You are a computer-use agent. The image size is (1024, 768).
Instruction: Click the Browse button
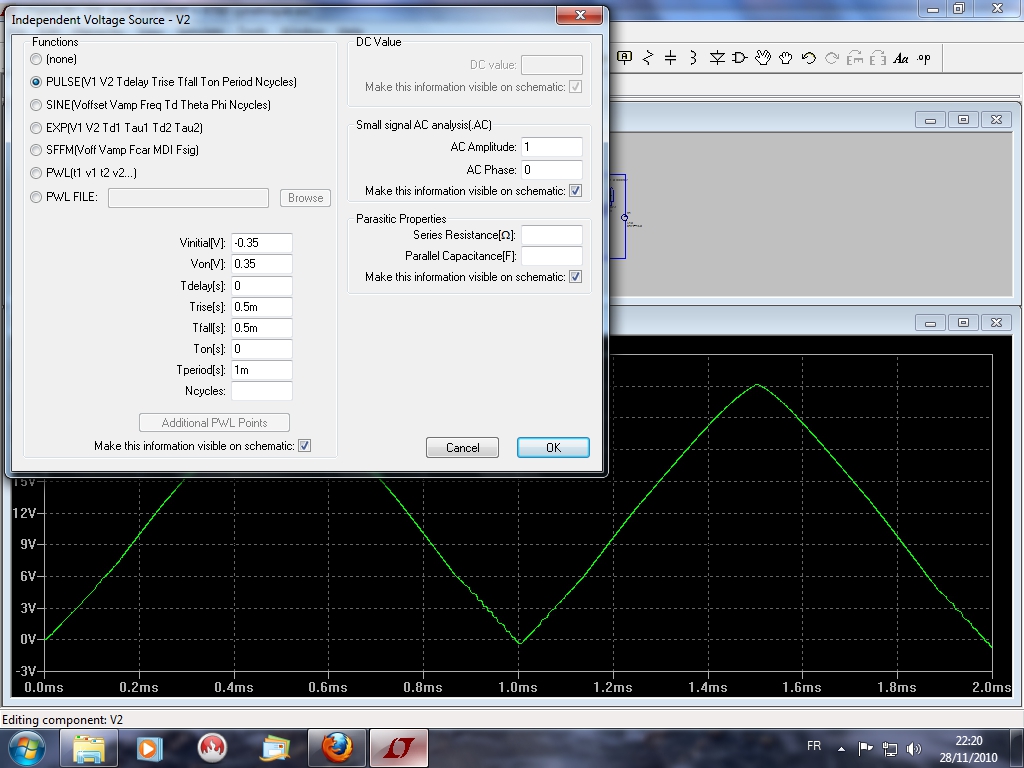306,198
